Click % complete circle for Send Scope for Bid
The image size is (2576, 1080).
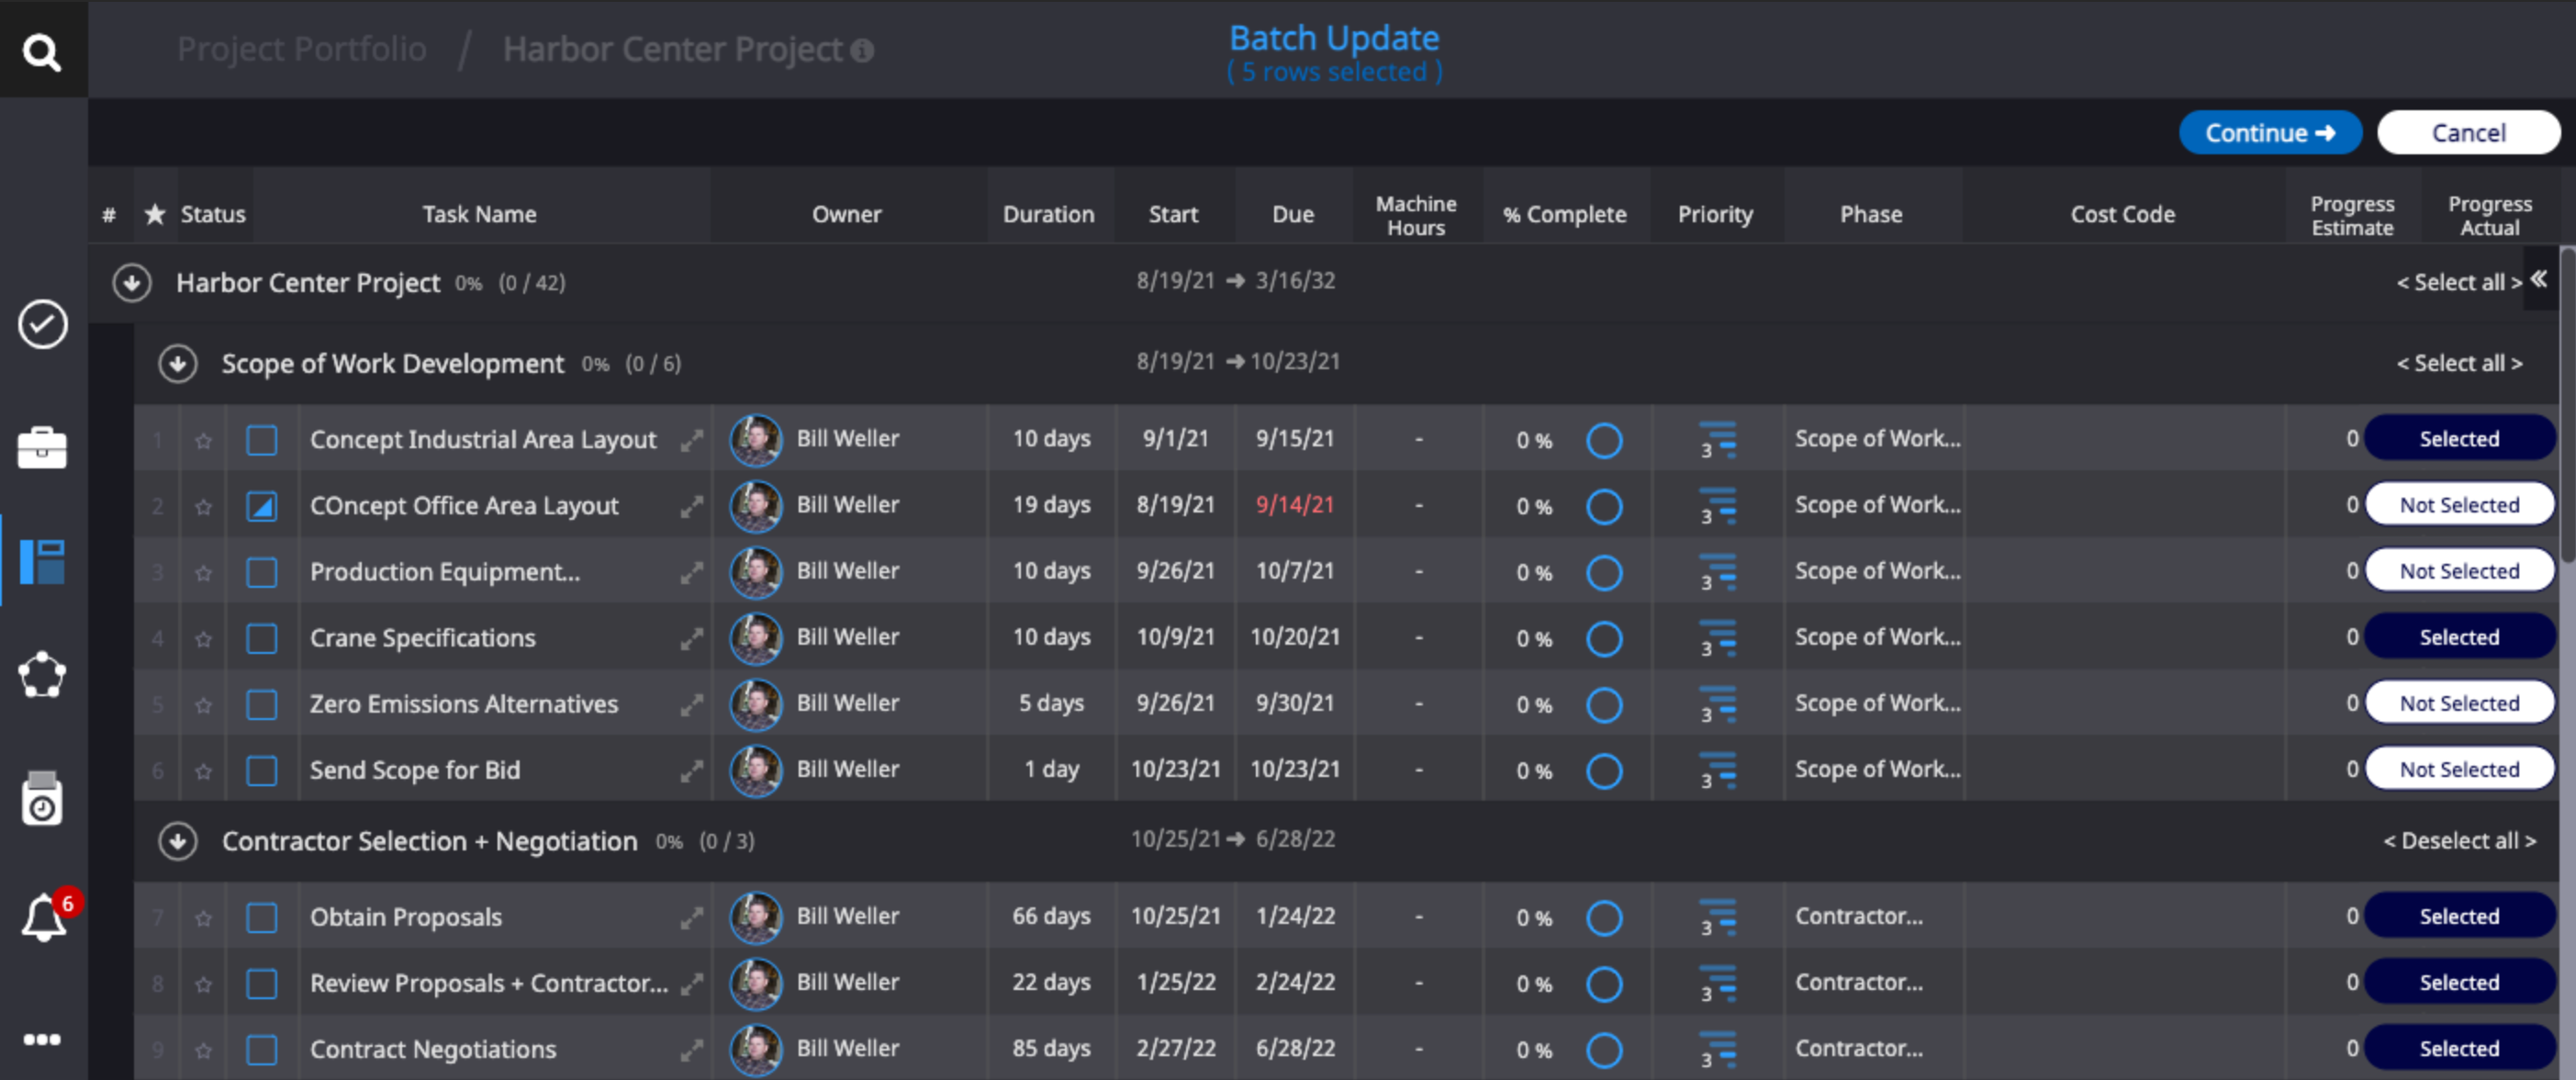[1604, 770]
